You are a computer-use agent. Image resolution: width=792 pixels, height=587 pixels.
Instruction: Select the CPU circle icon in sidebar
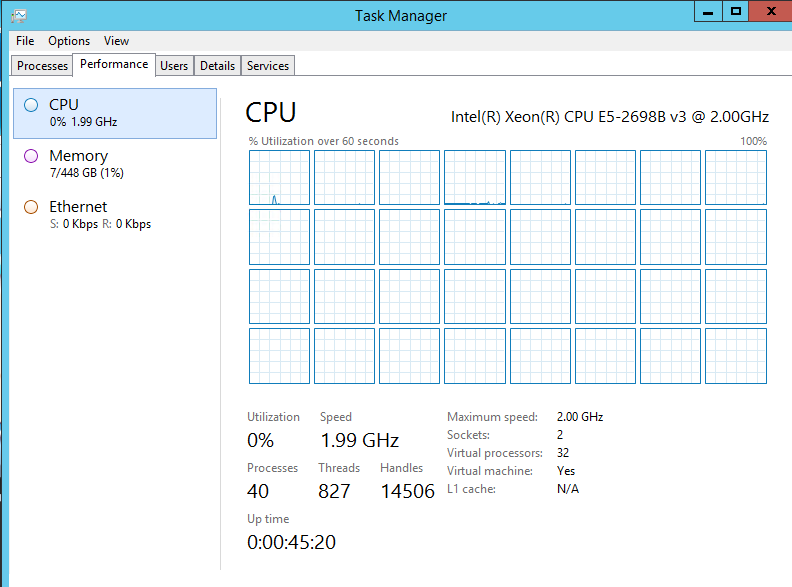pyautogui.click(x=30, y=104)
